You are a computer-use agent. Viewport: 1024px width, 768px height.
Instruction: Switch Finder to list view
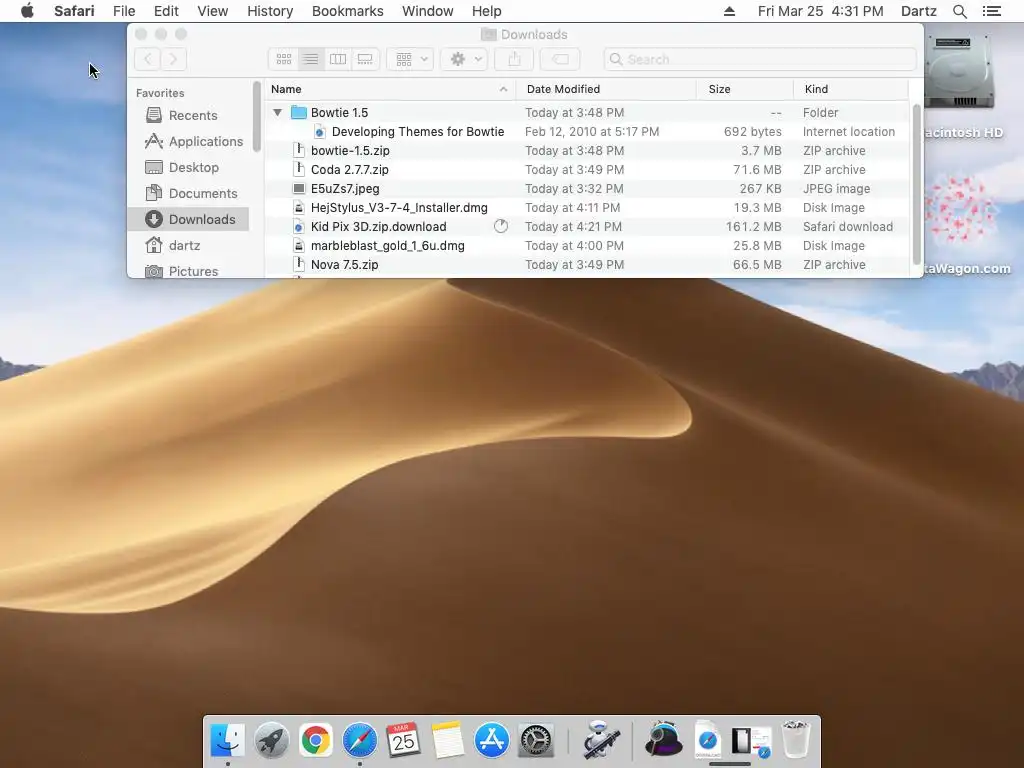click(x=311, y=59)
